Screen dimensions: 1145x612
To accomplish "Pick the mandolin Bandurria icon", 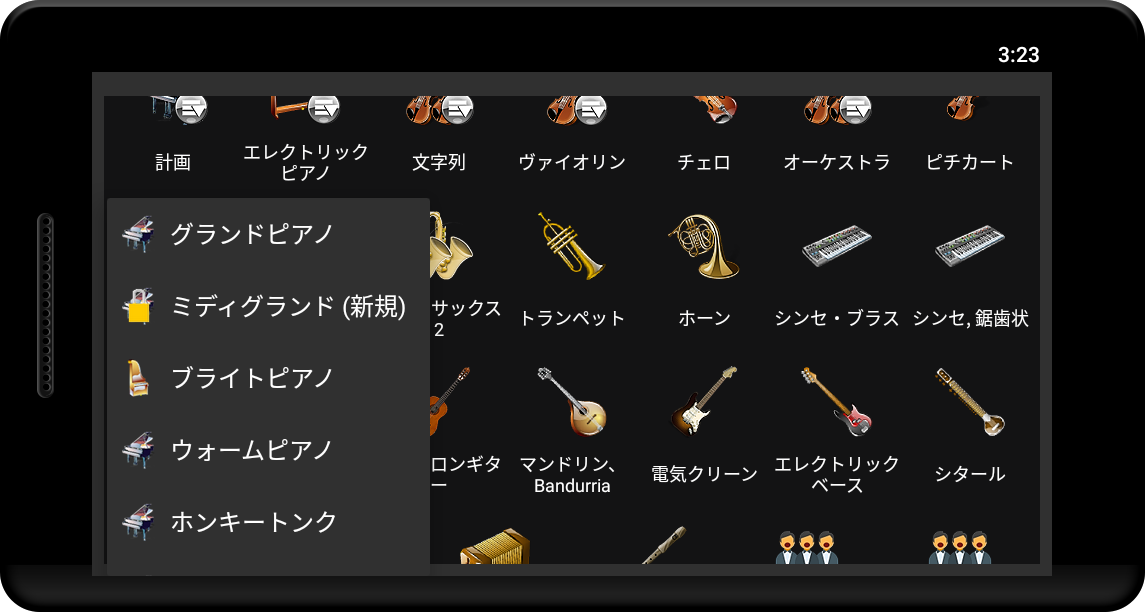I will click(x=572, y=402).
